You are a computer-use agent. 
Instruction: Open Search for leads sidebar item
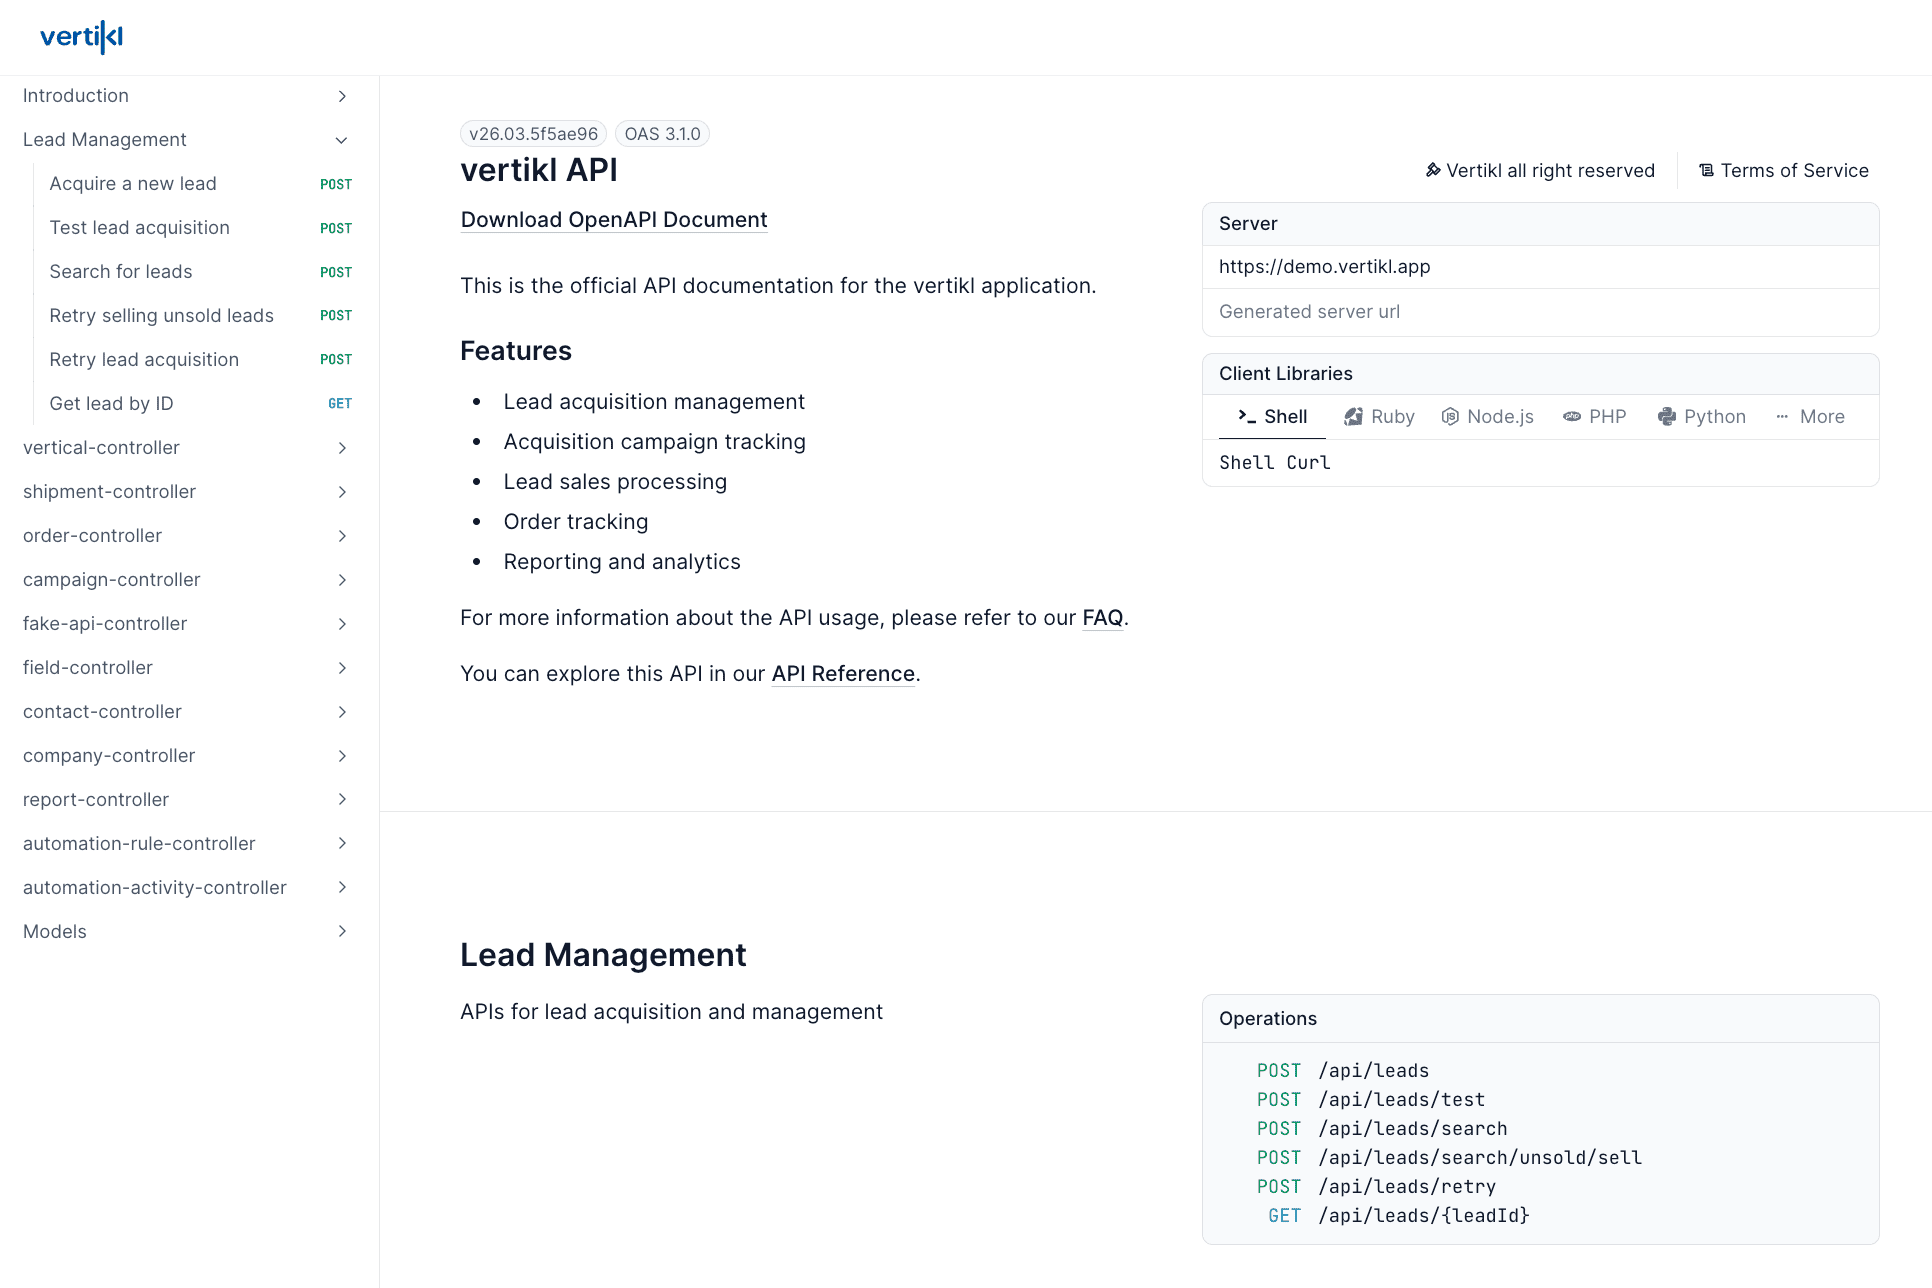pyautogui.click(x=201, y=272)
